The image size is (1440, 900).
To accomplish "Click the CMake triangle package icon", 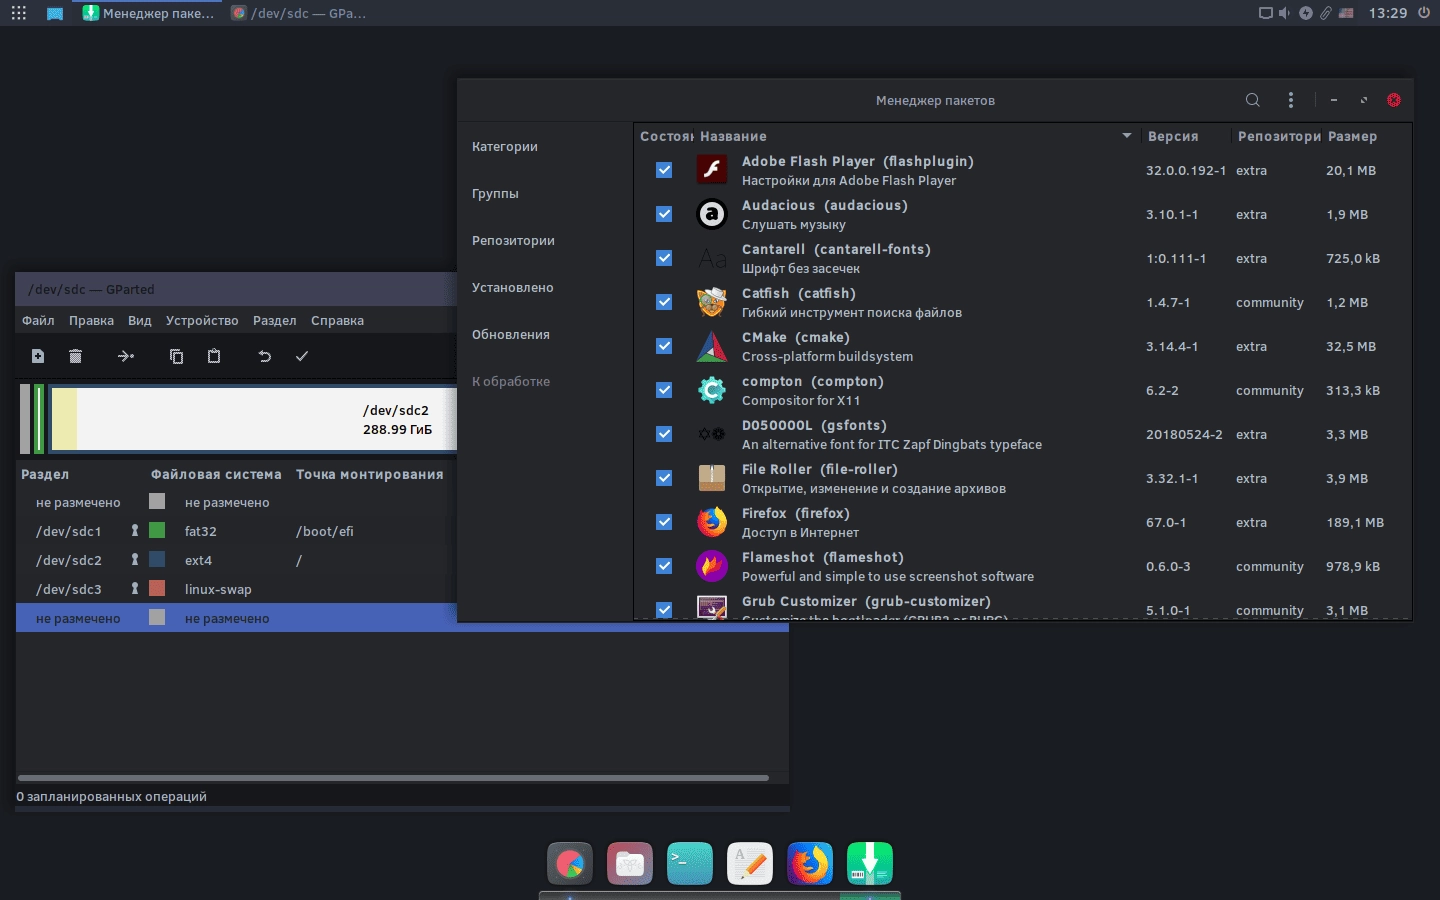I will (x=712, y=346).
